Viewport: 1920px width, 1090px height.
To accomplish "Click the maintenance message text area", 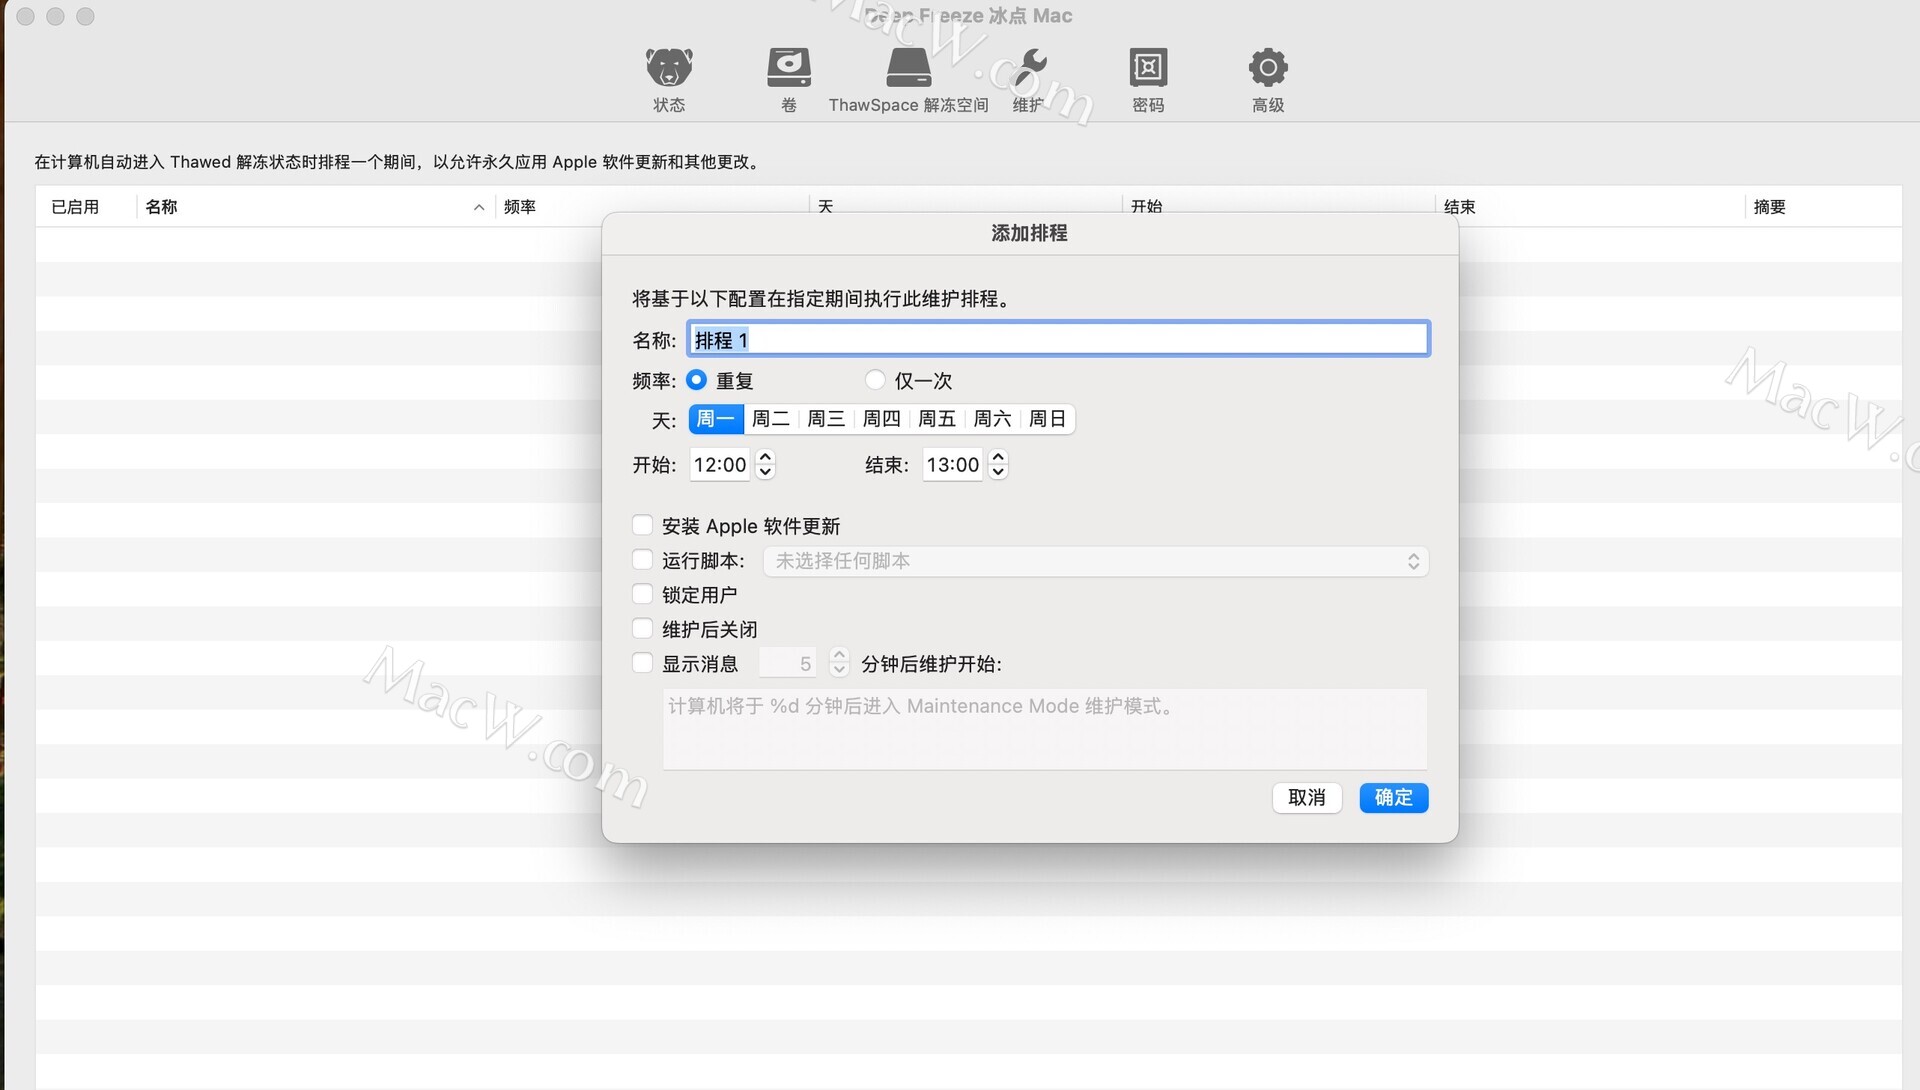I will pyautogui.click(x=1045, y=729).
